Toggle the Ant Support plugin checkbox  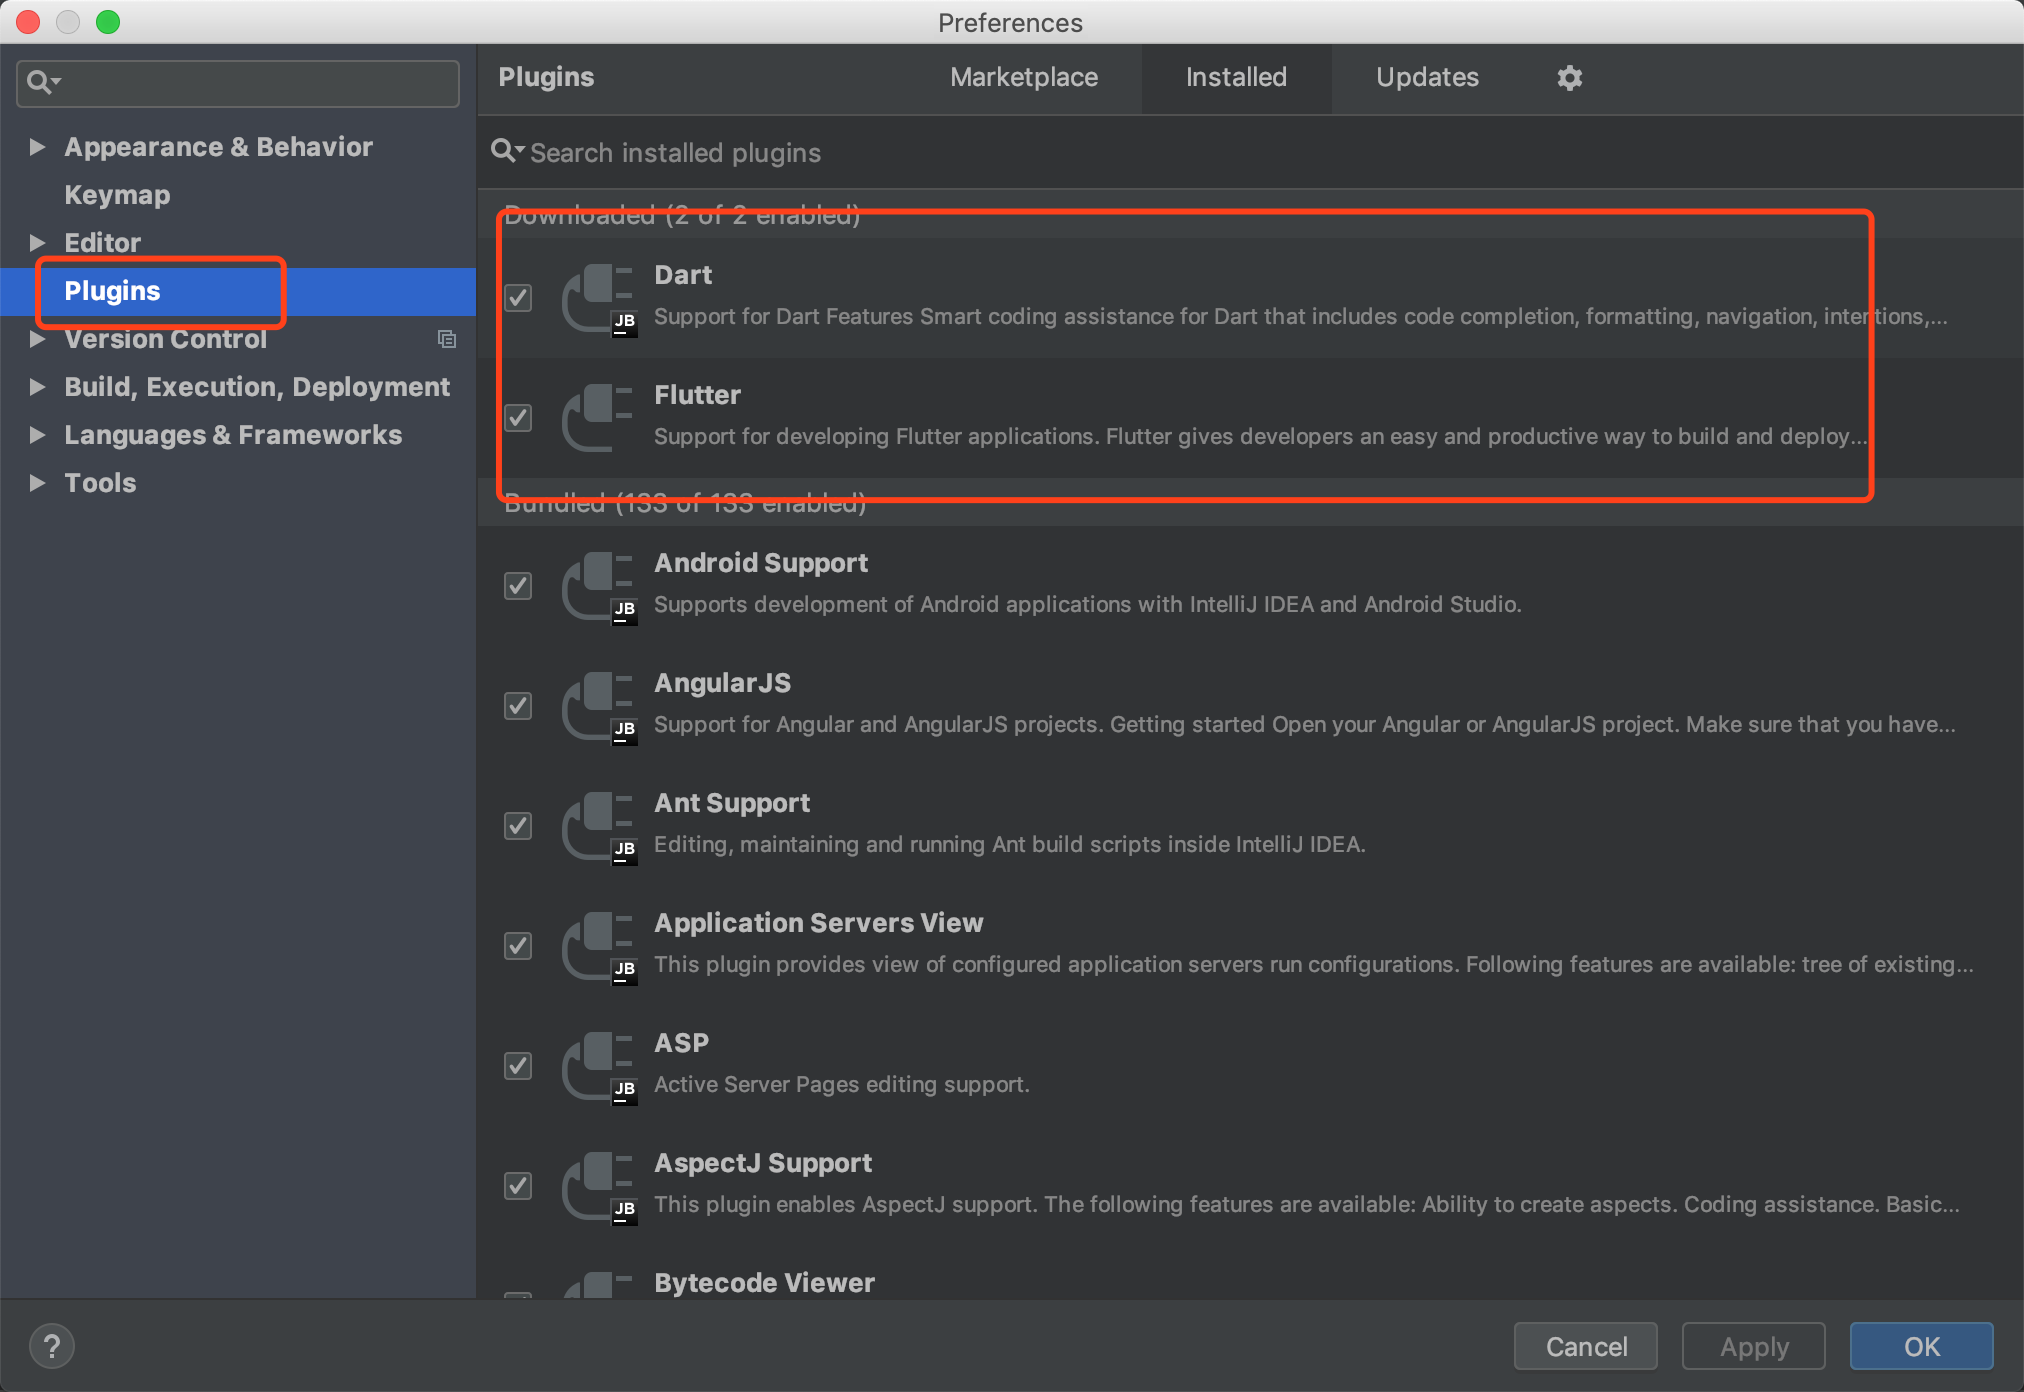coord(518,826)
